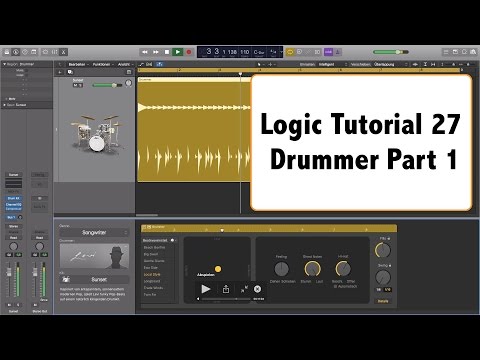Mute the Sunset track
This screenshot has width=480, height=360.
click(75, 85)
